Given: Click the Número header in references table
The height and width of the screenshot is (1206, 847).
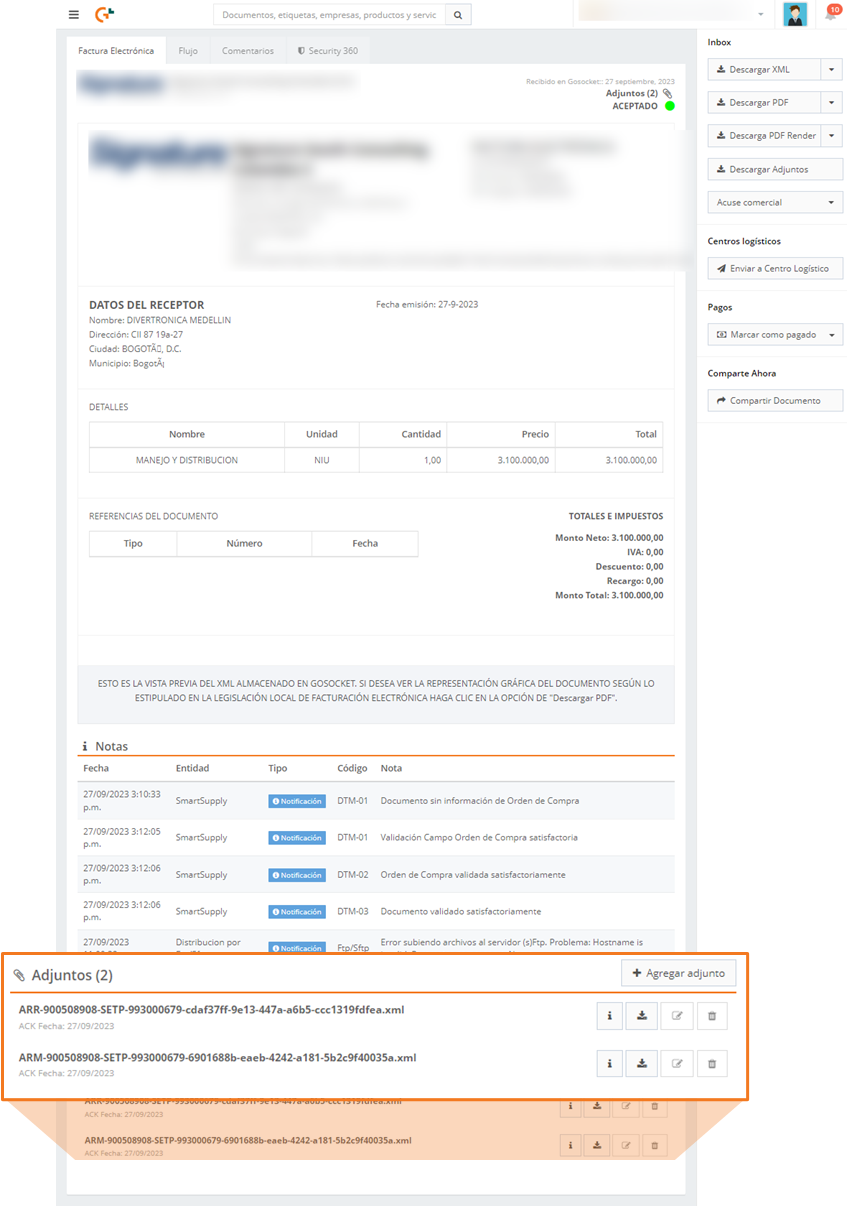Looking at the screenshot, I should coord(244,543).
